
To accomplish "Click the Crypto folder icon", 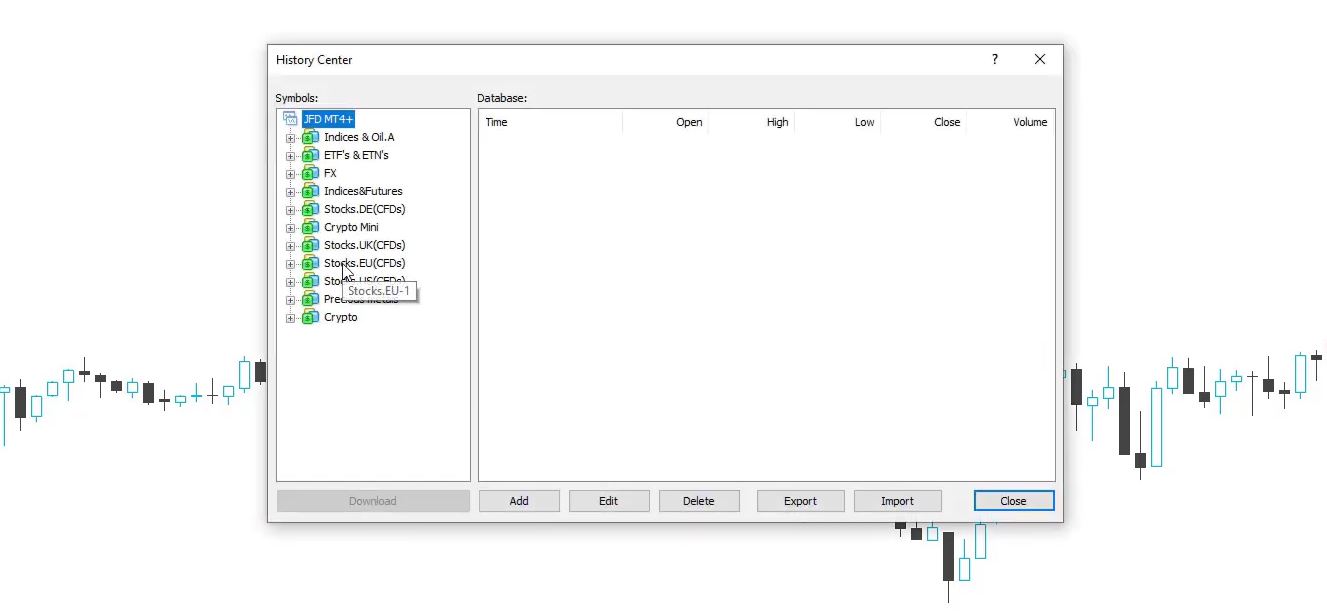I will [310, 317].
